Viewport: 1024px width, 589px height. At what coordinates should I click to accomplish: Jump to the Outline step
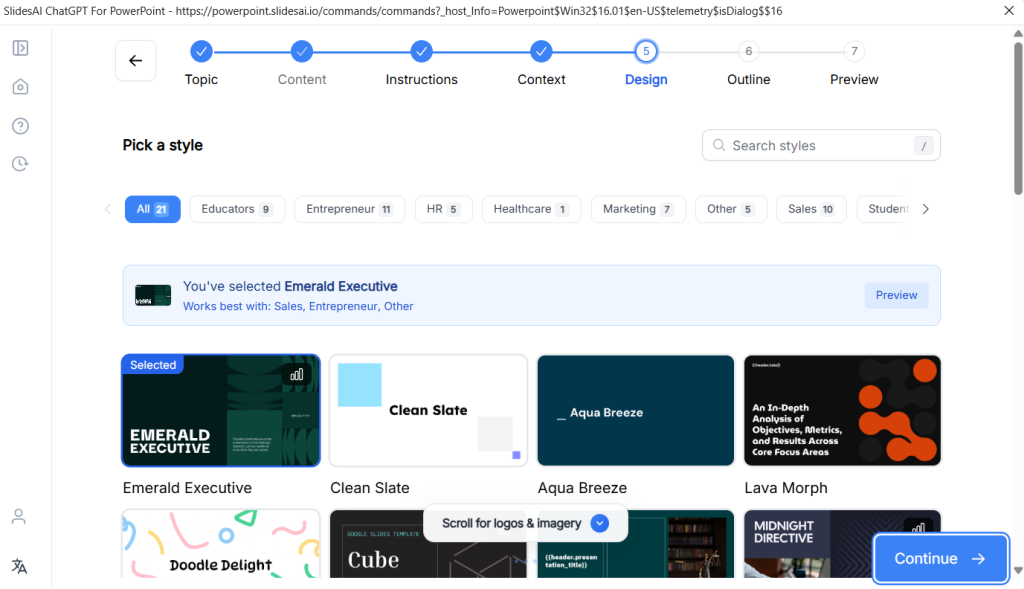[748, 51]
